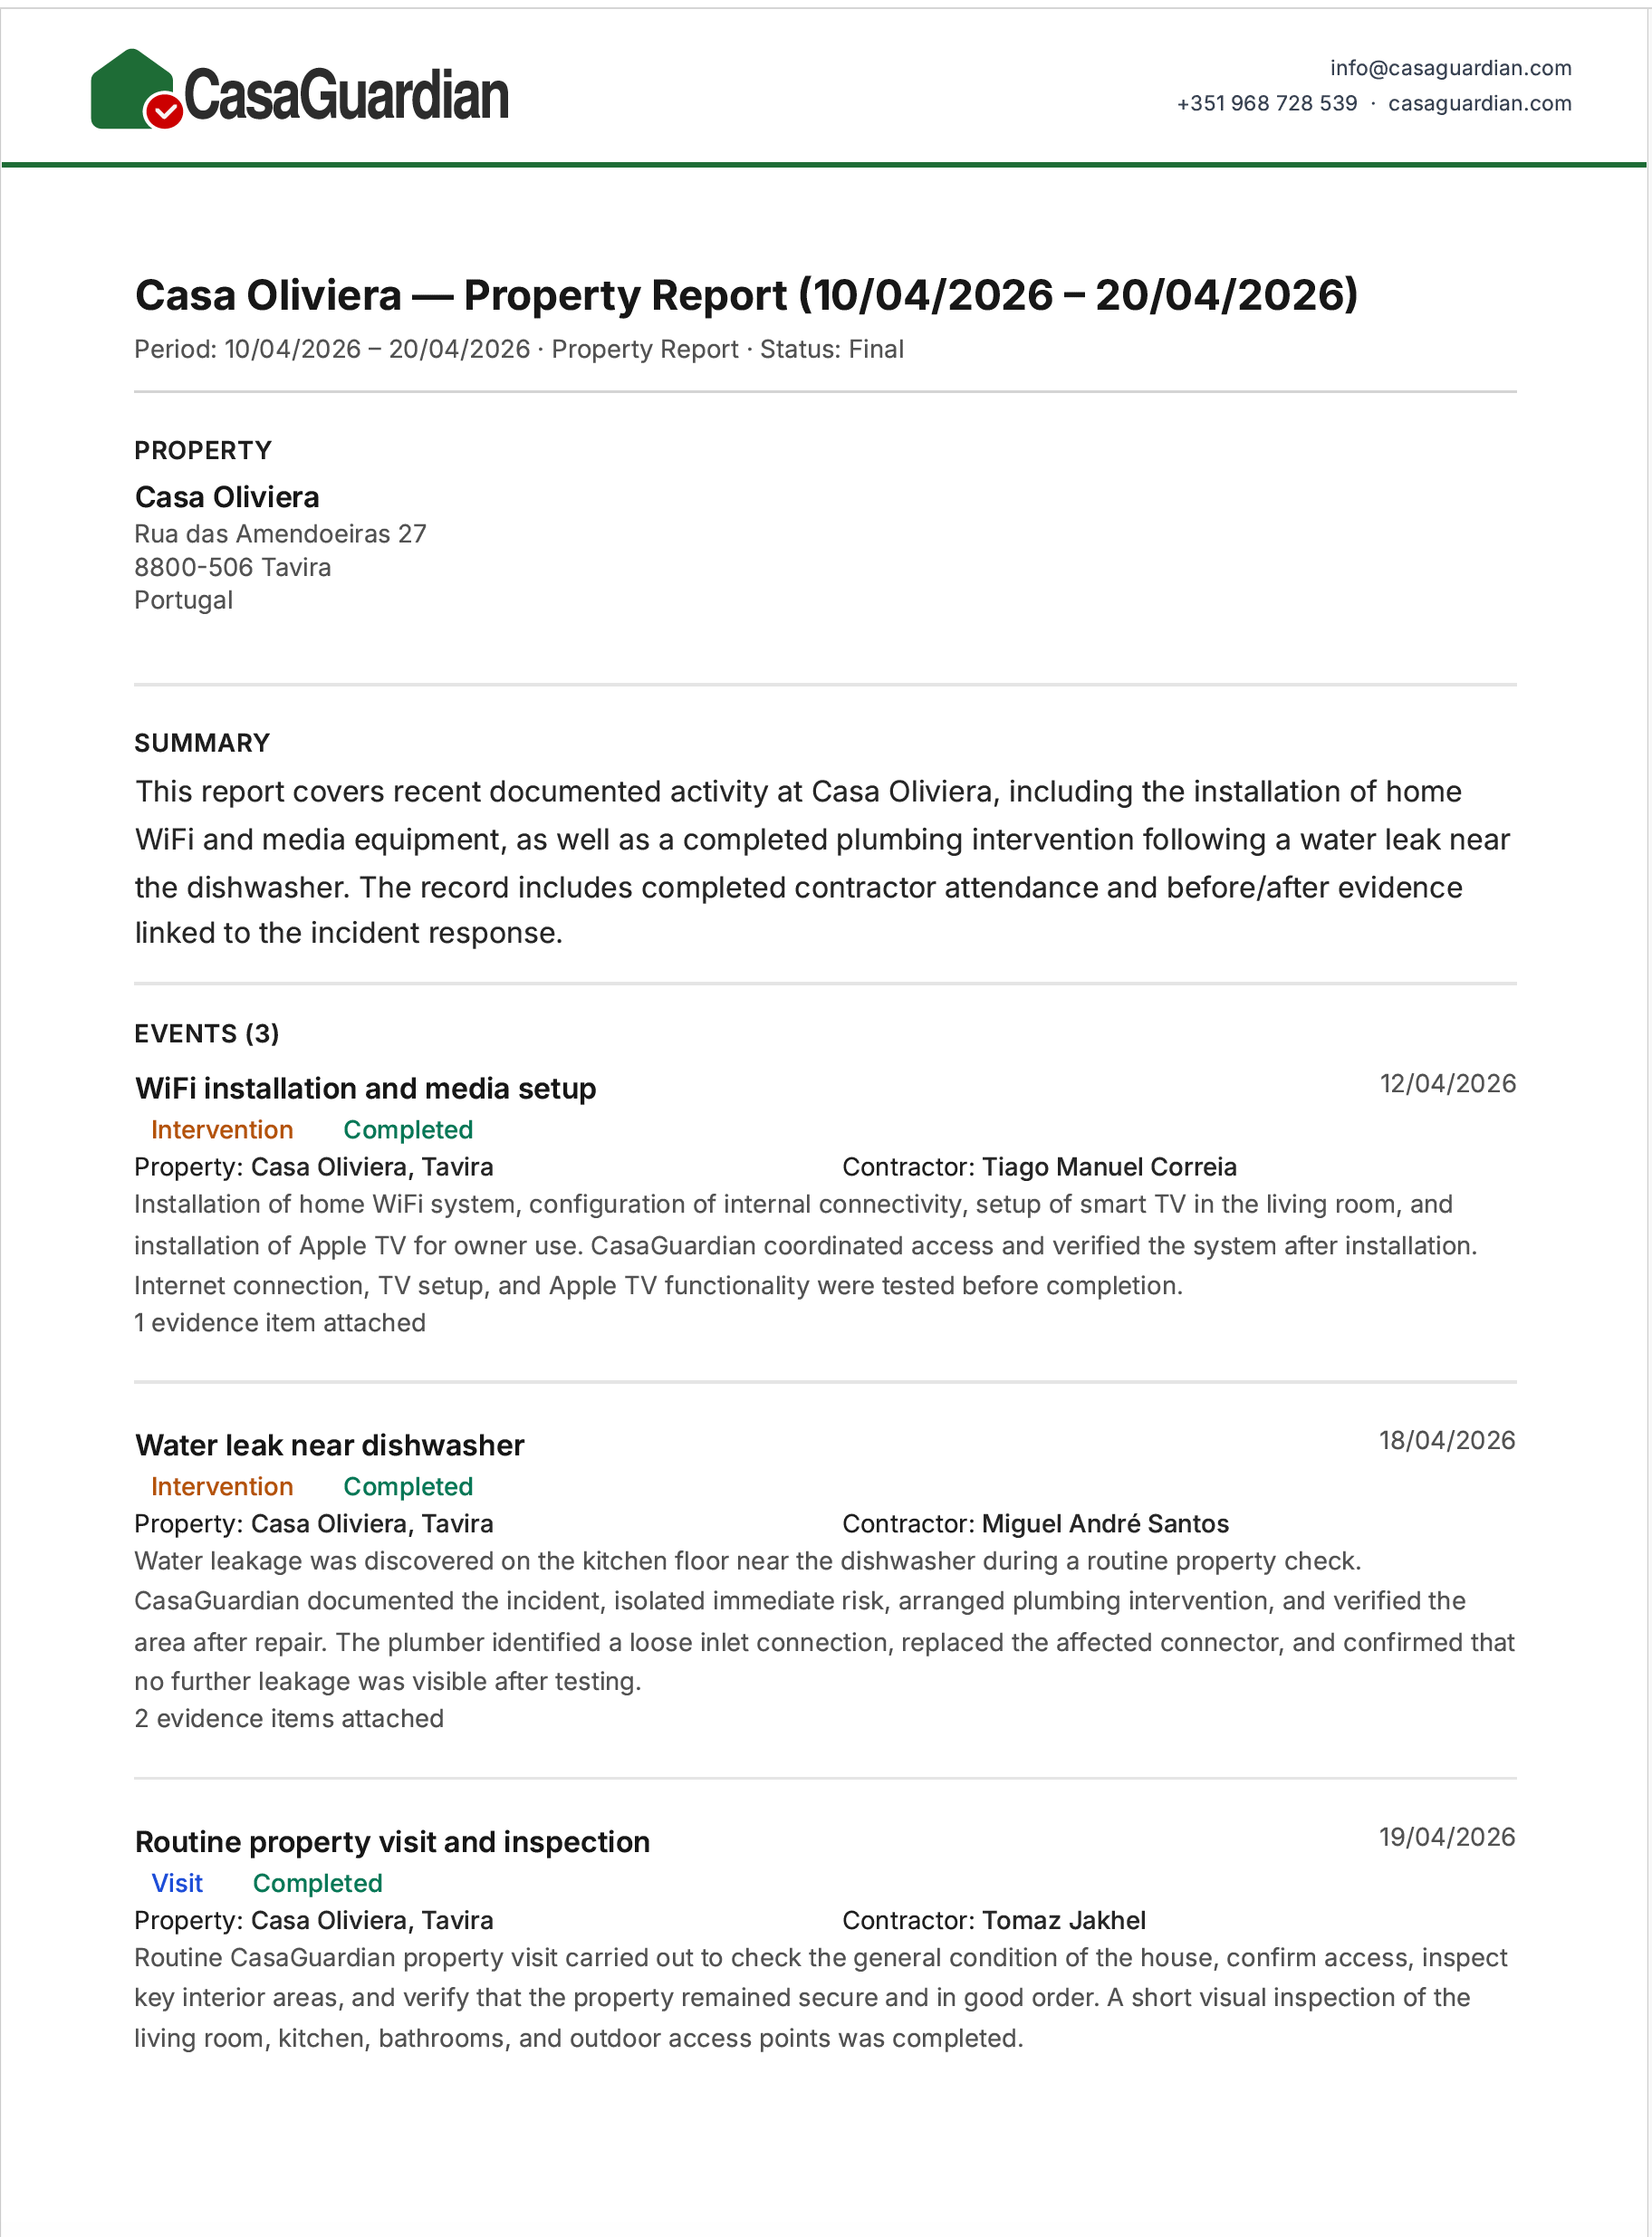
Task: Select the WiFi installation and media setup event title
Action: [365, 1088]
